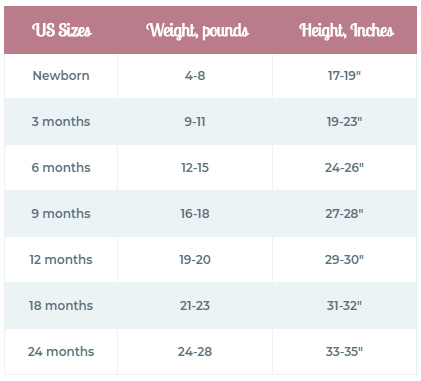Click the US Sizes column header
Screen dimensions: 421x381
tap(62, 30)
